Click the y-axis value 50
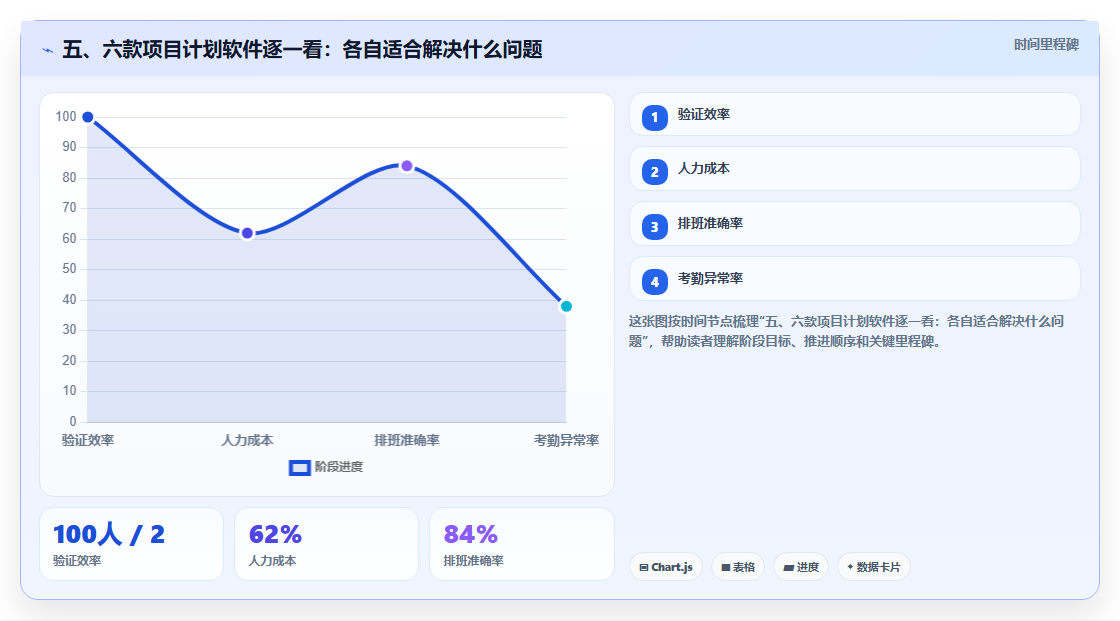1120x621 pixels. 69,269
